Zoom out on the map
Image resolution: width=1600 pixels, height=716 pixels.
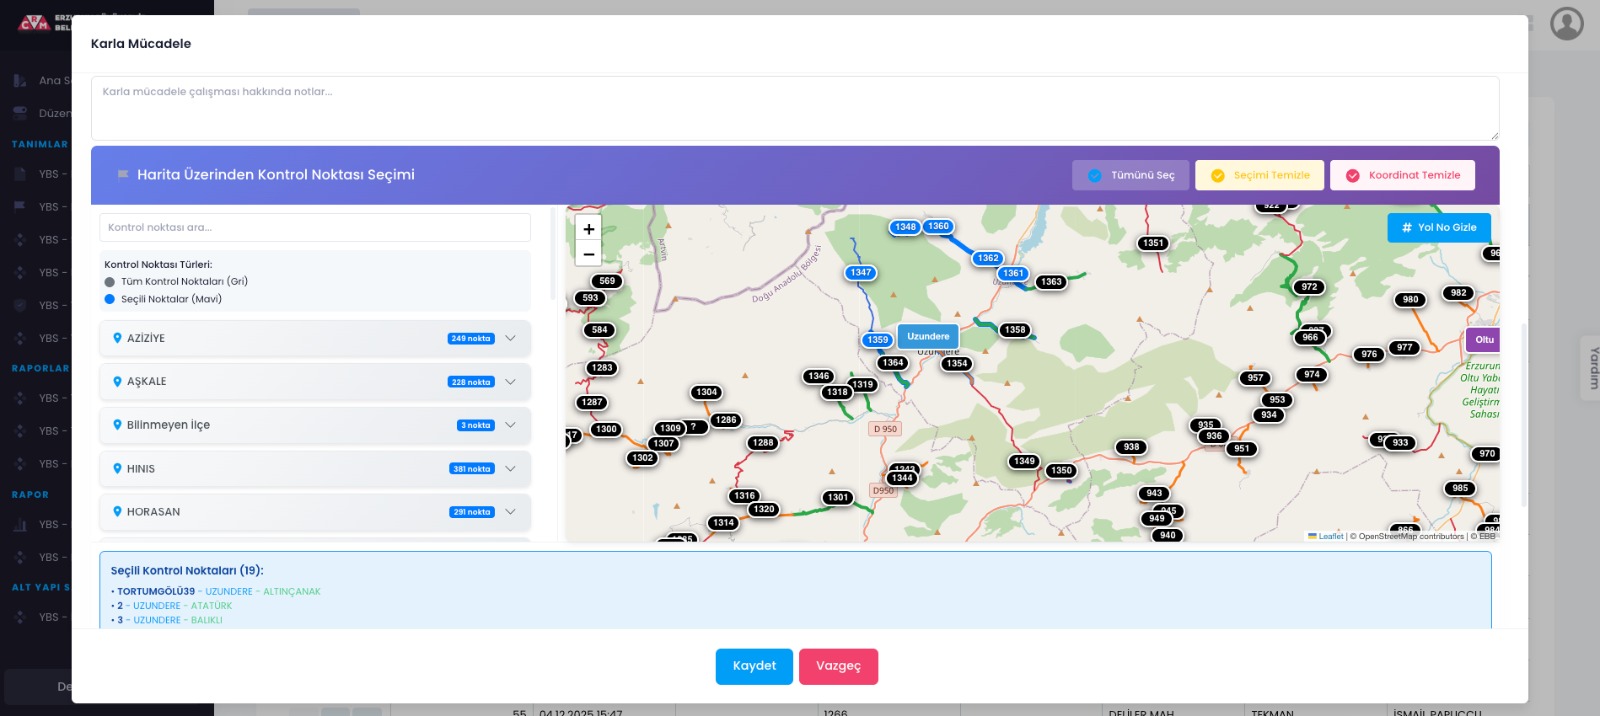[589, 254]
